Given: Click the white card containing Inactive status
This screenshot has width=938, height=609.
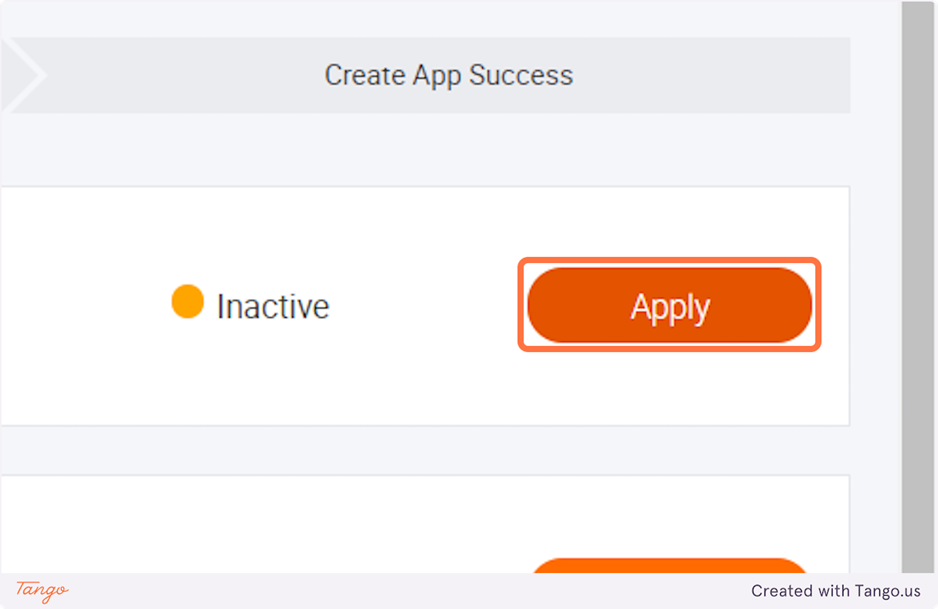Looking at the screenshot, I should tap(400, 380).
